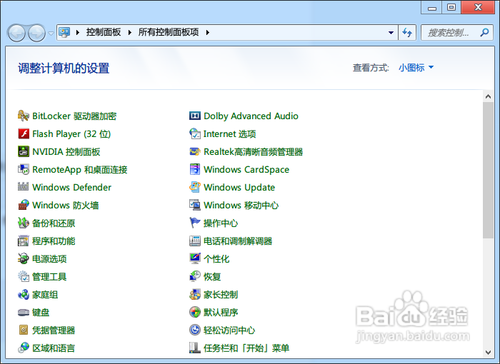Click the 恢复 icon
The width and height of the screenshot is (500, 364).
(195, 277)
